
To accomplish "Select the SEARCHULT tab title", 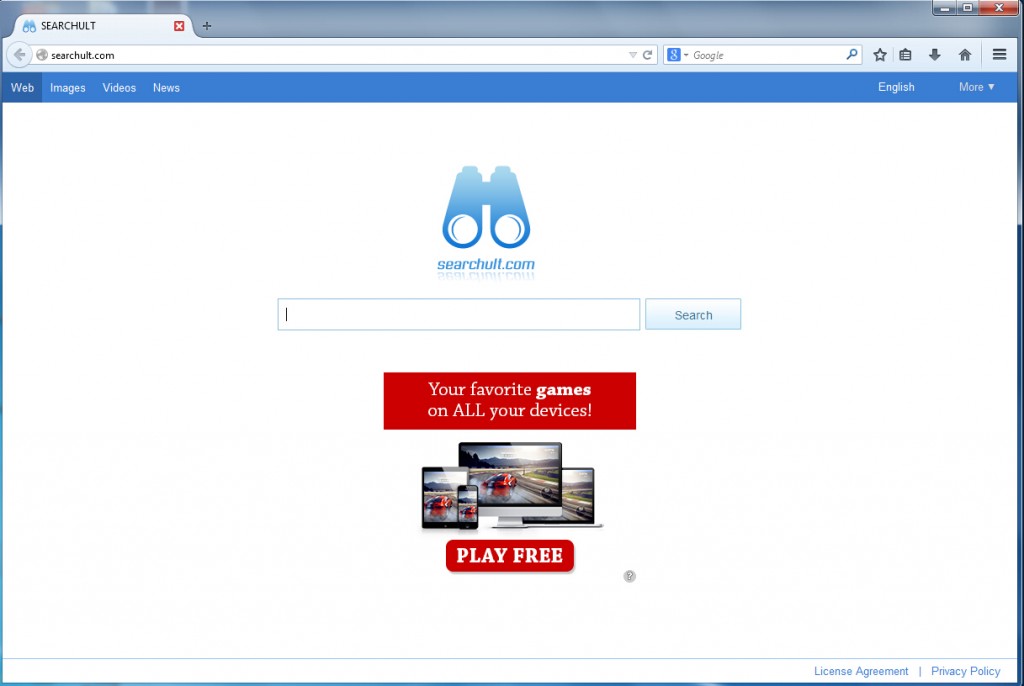I will point(68,26).
